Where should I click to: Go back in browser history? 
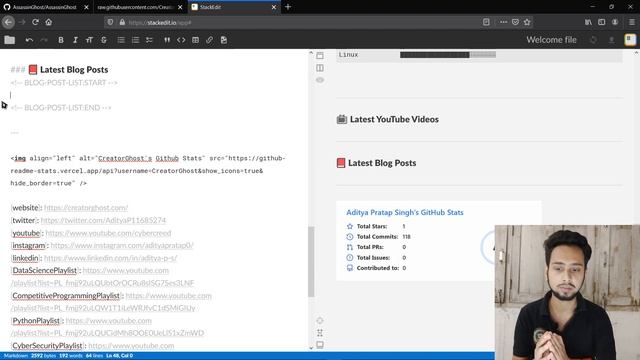tap(8, 22)
